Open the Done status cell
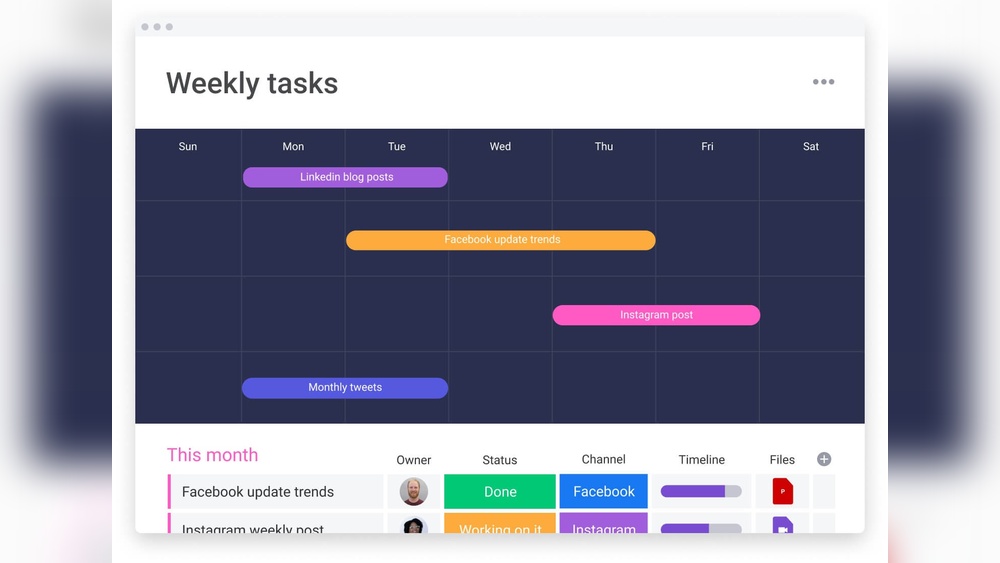1000x563 pixels. pos(500,491)
